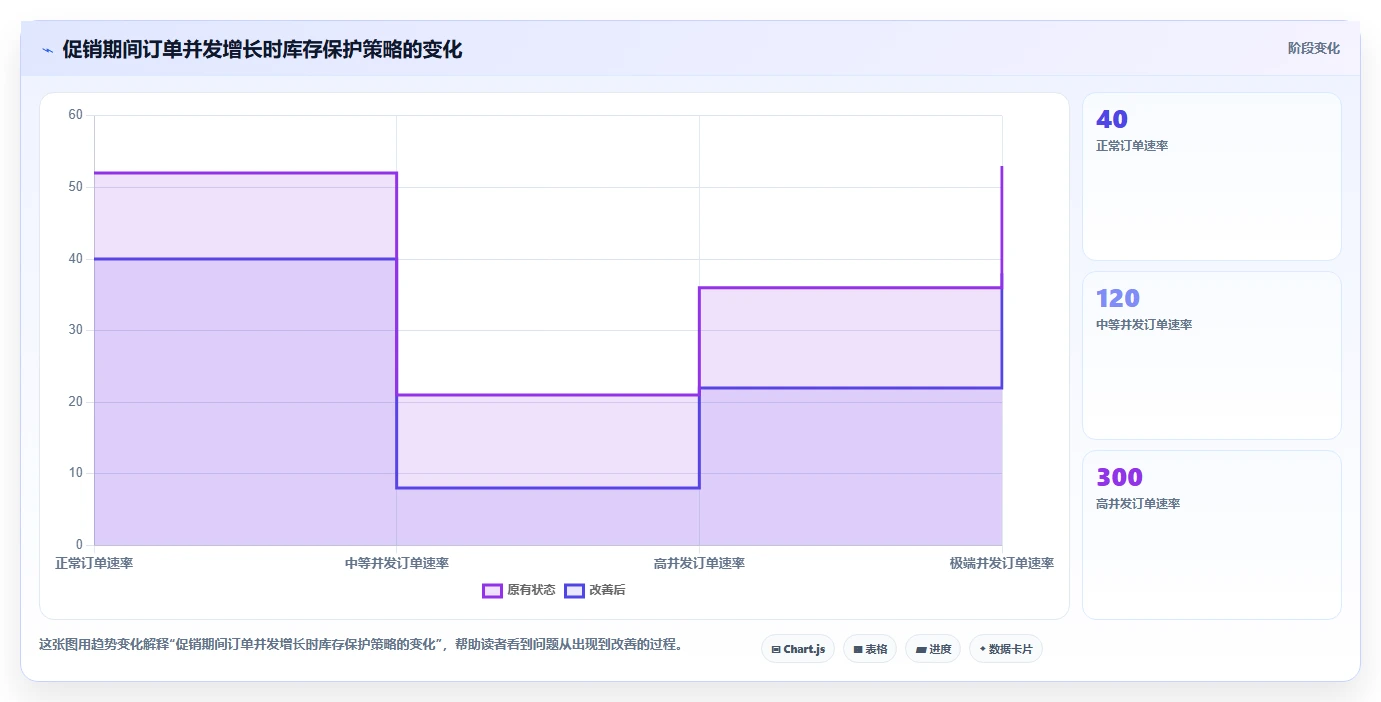
Task: Click the 阶段变化 label in header
Action: (1313, 48)
